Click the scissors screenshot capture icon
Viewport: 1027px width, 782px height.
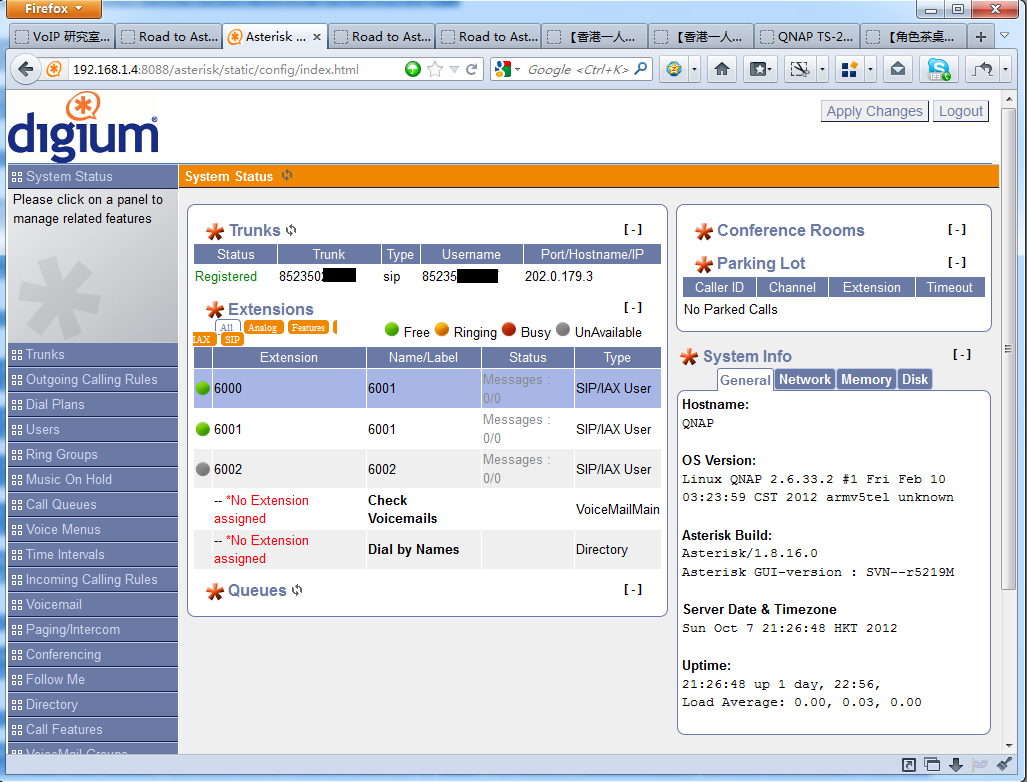[800, 69]
